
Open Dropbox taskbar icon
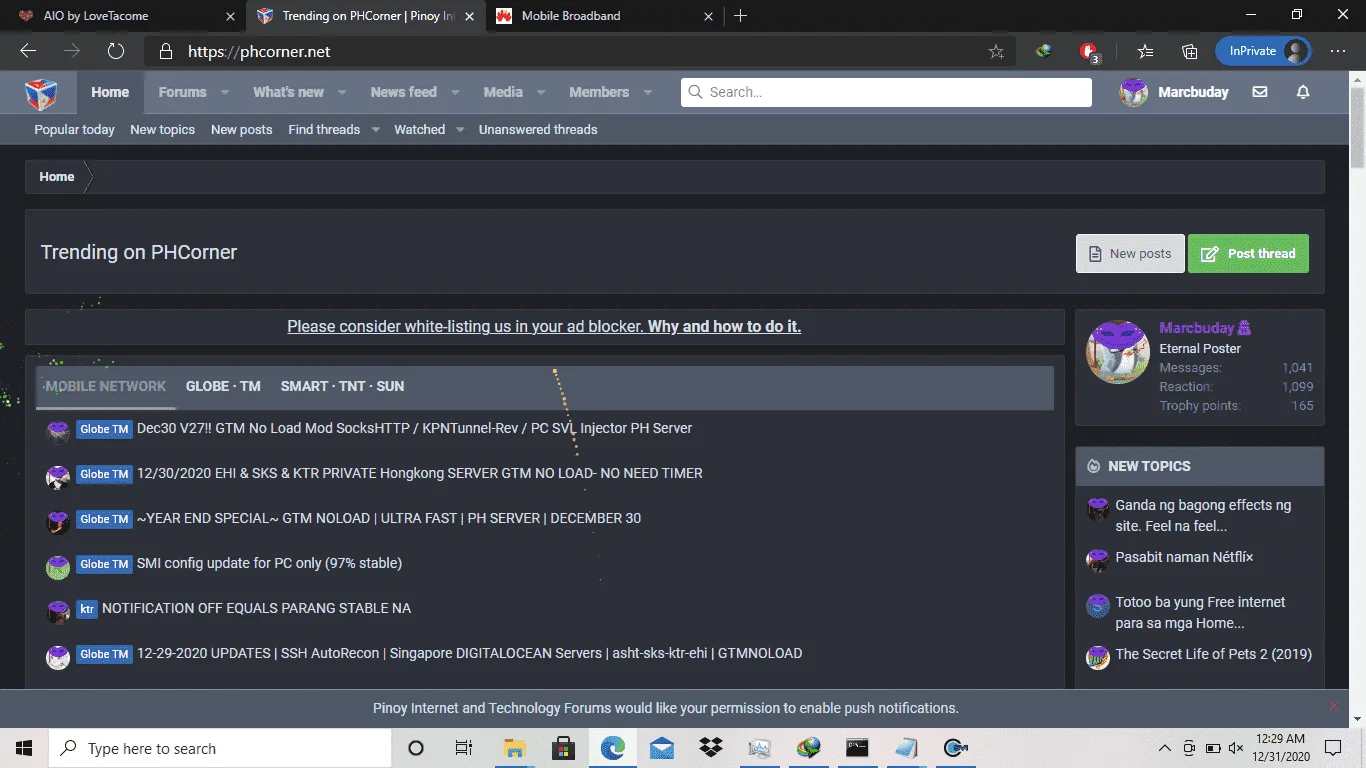(711, 748)
